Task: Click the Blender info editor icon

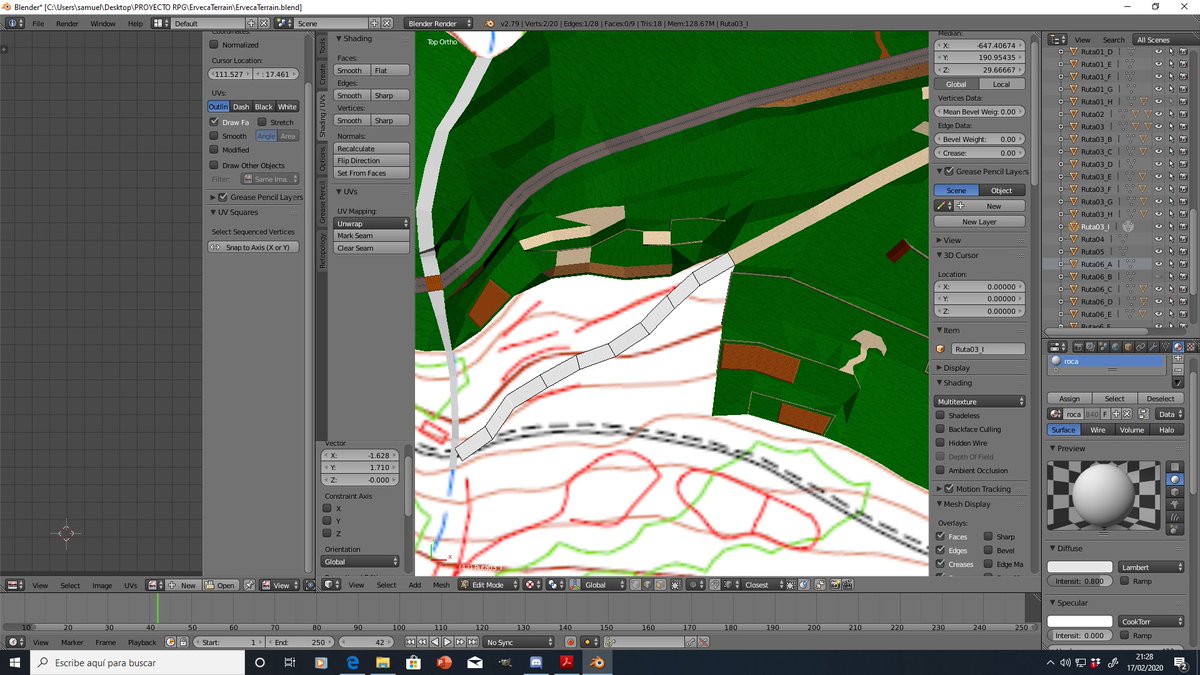Action: 12,22
